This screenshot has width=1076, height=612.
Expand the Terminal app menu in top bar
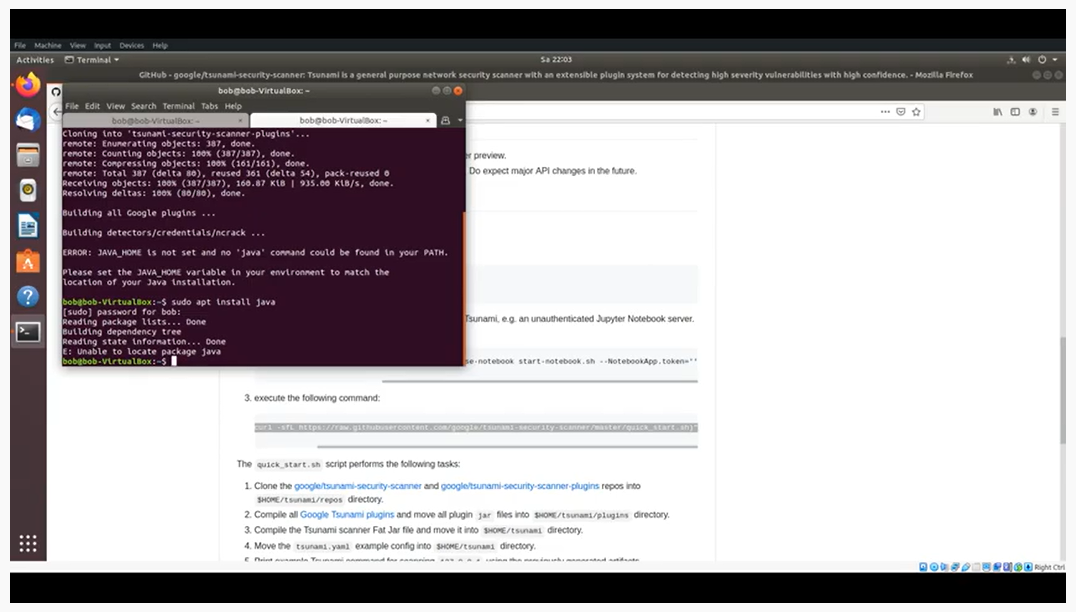pyautogui.click(x=97, y=60)
